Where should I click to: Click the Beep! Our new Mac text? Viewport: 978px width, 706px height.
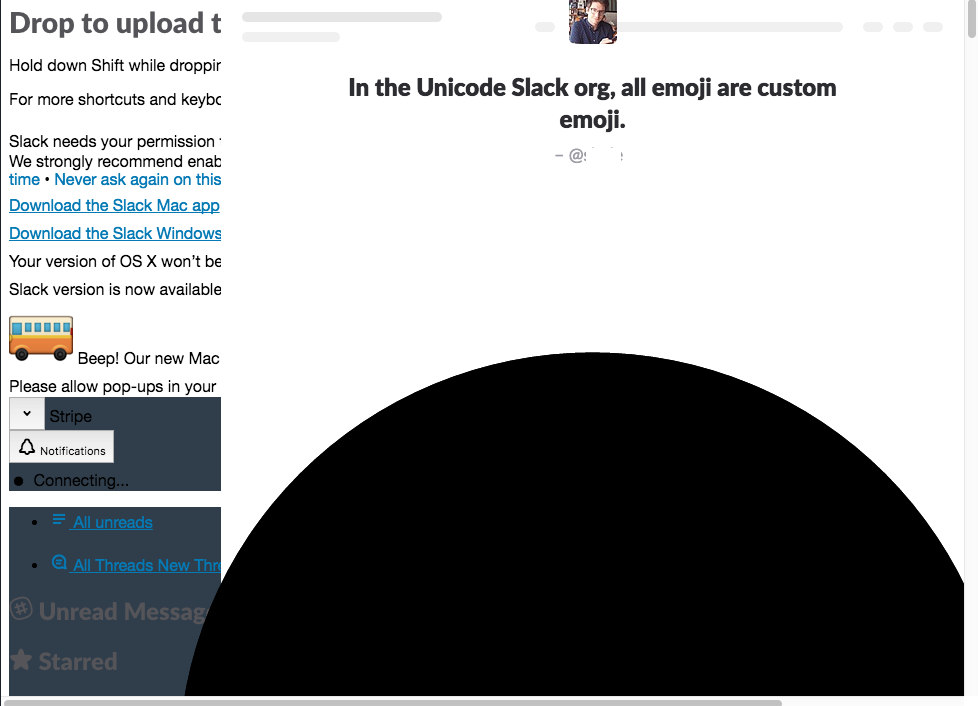point(148,359)
